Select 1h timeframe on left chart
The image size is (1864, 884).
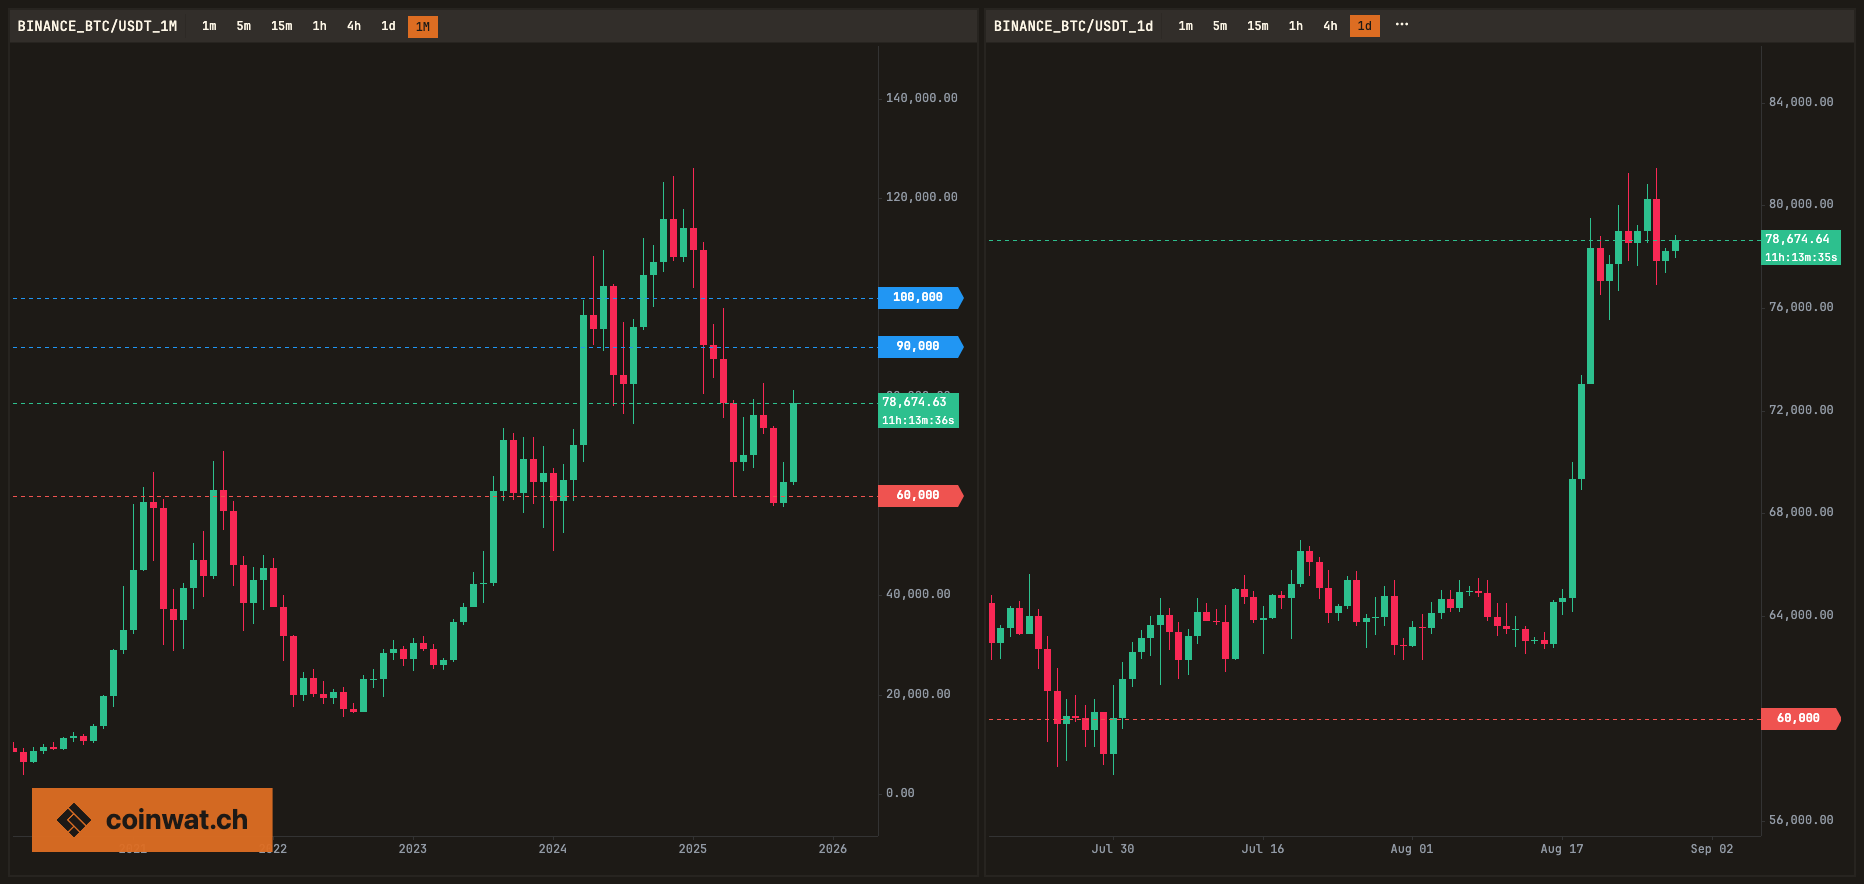click(x=319, y=26)
